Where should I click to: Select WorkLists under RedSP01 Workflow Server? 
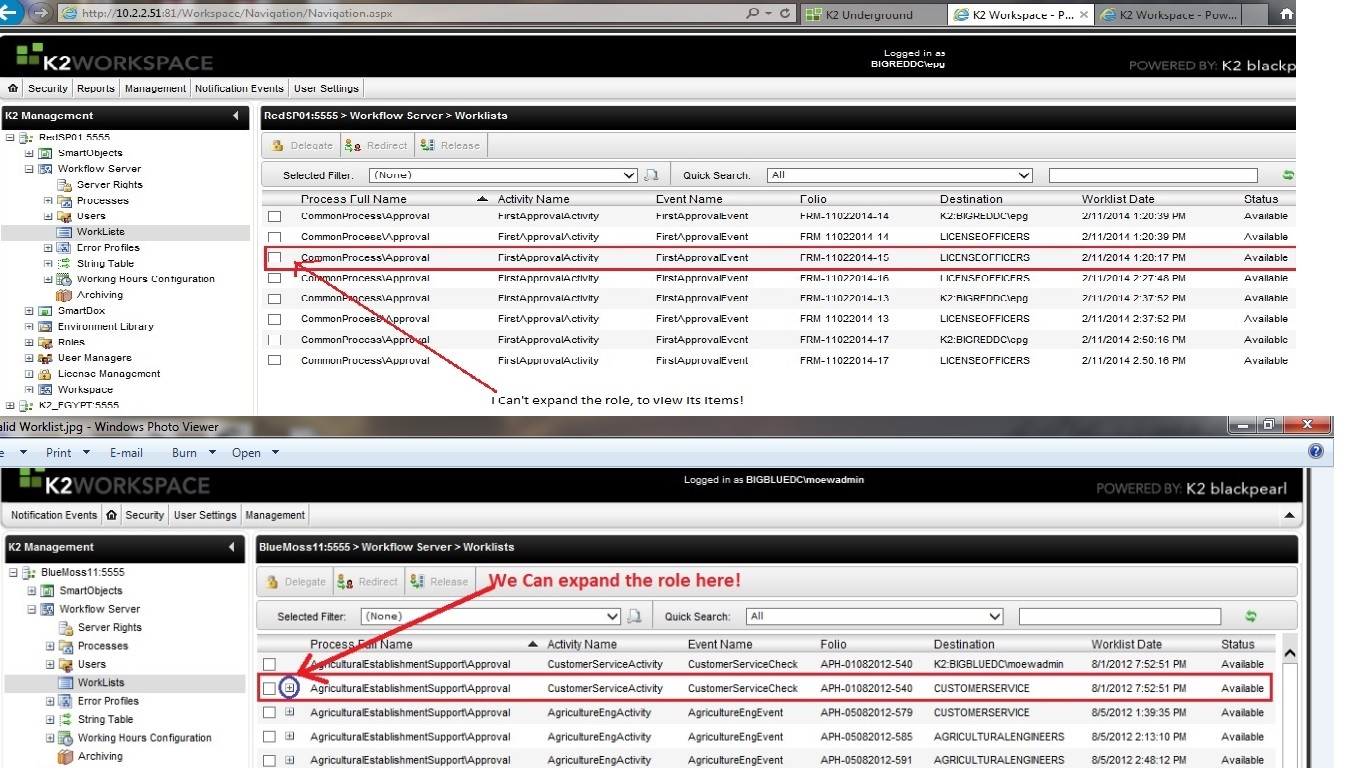coord(100,232)
